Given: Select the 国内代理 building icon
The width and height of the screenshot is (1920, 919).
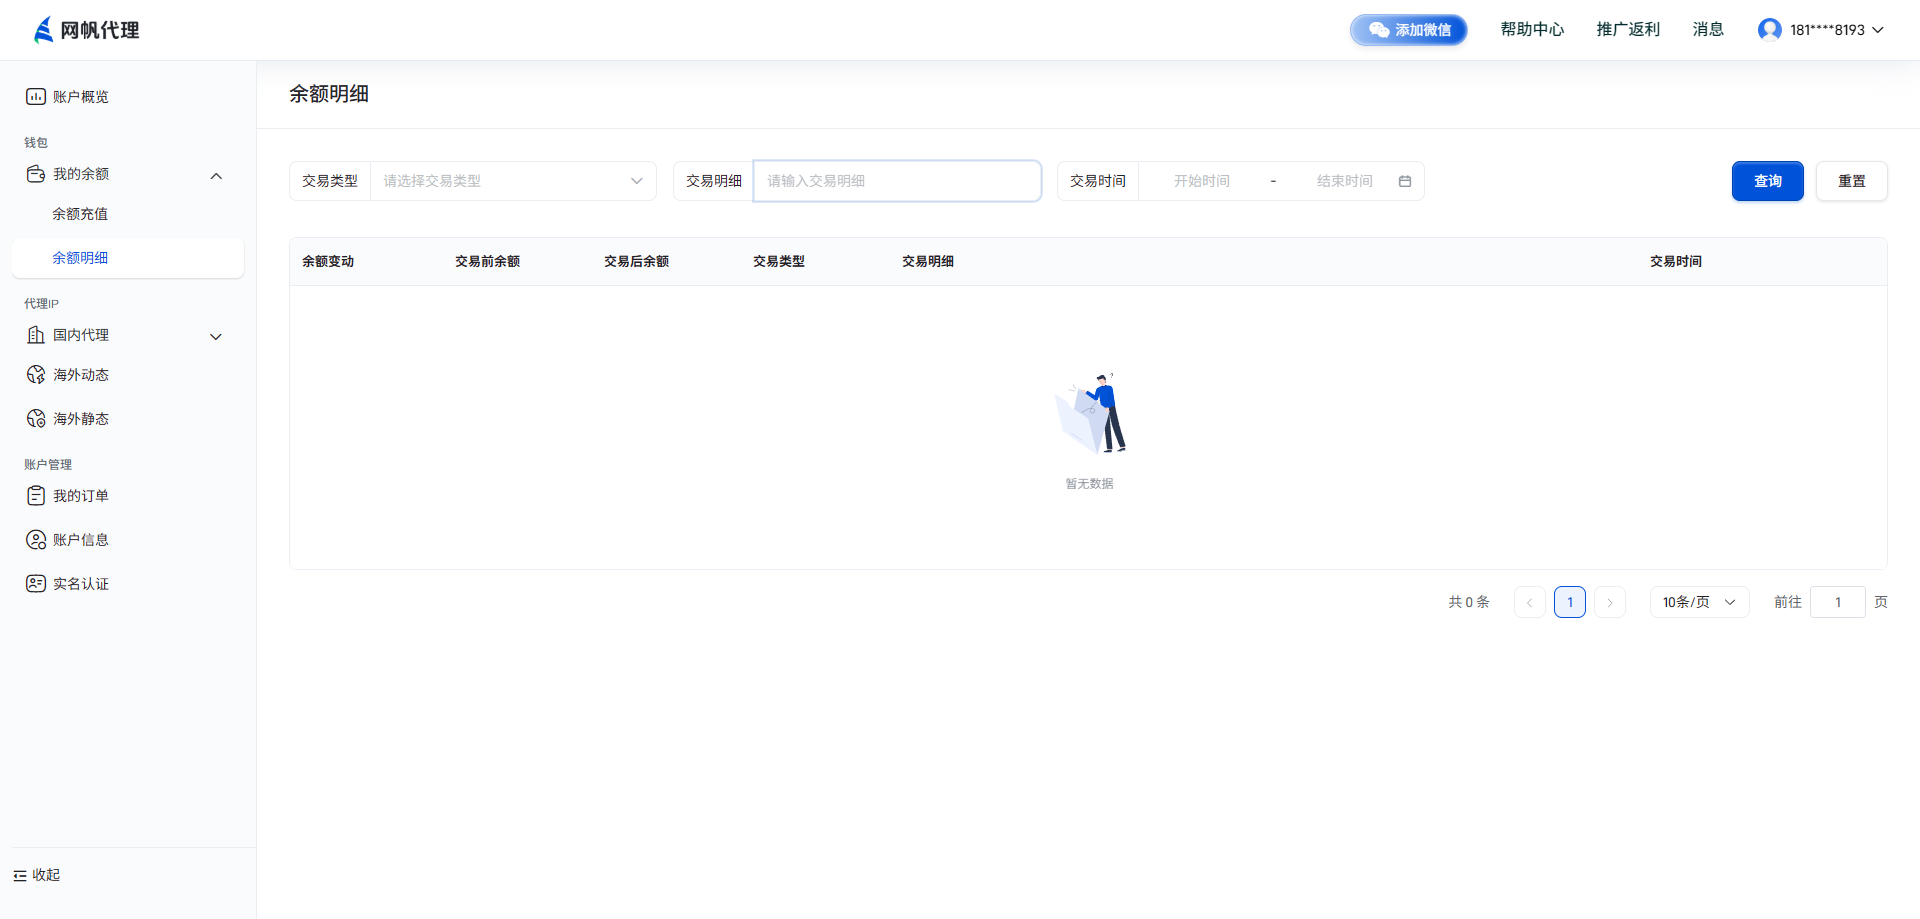Looking at the screenshot, I should click(36, 335).
